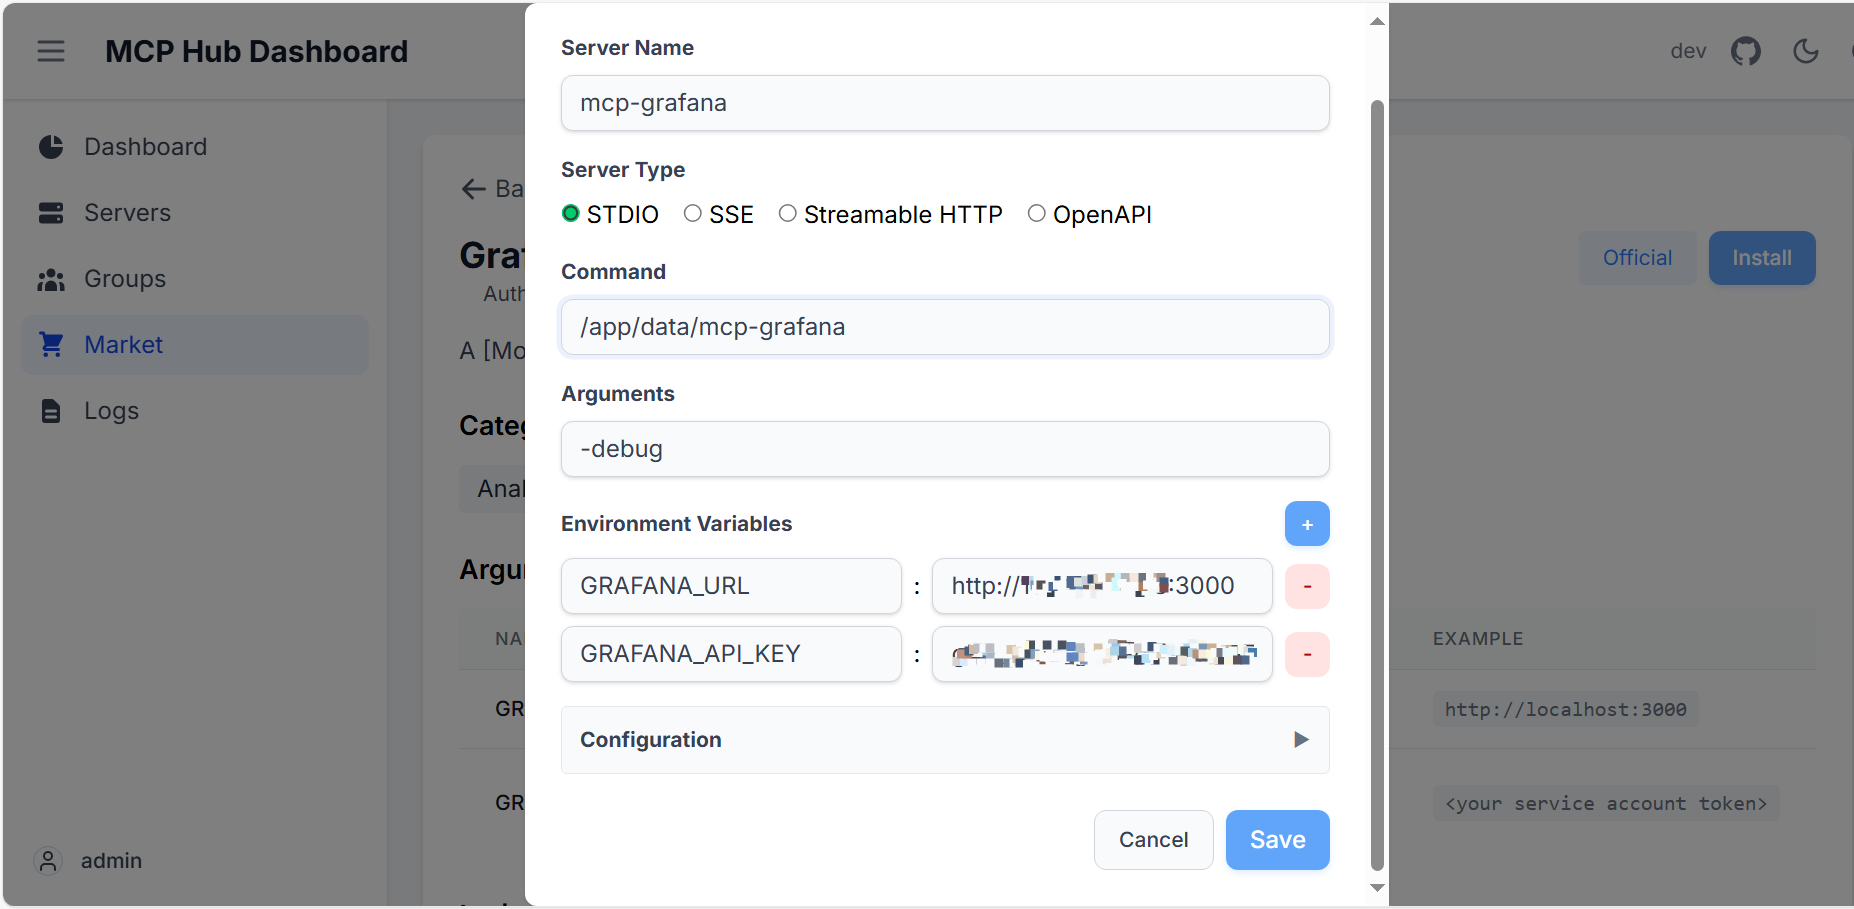Open the hamburger sidebar menu
This screenshot has width=1854, height=909.
51,51
